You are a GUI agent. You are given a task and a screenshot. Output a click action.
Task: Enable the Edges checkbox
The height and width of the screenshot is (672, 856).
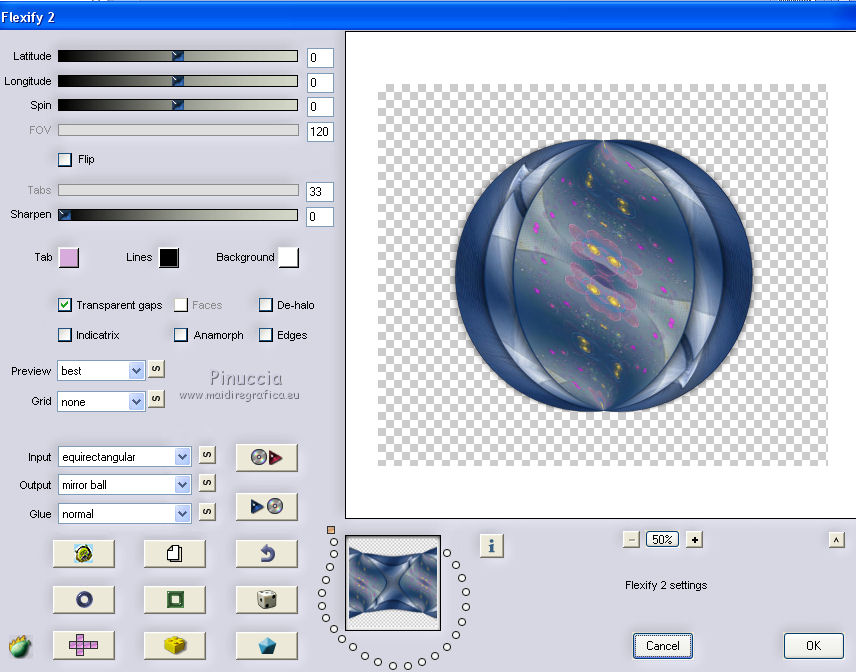pyautogui.click(x=266, y=335)
